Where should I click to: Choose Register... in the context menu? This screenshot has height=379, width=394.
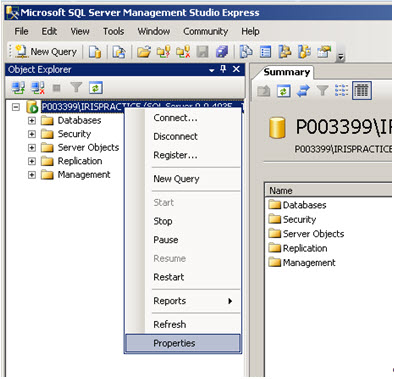coord(183,155)
